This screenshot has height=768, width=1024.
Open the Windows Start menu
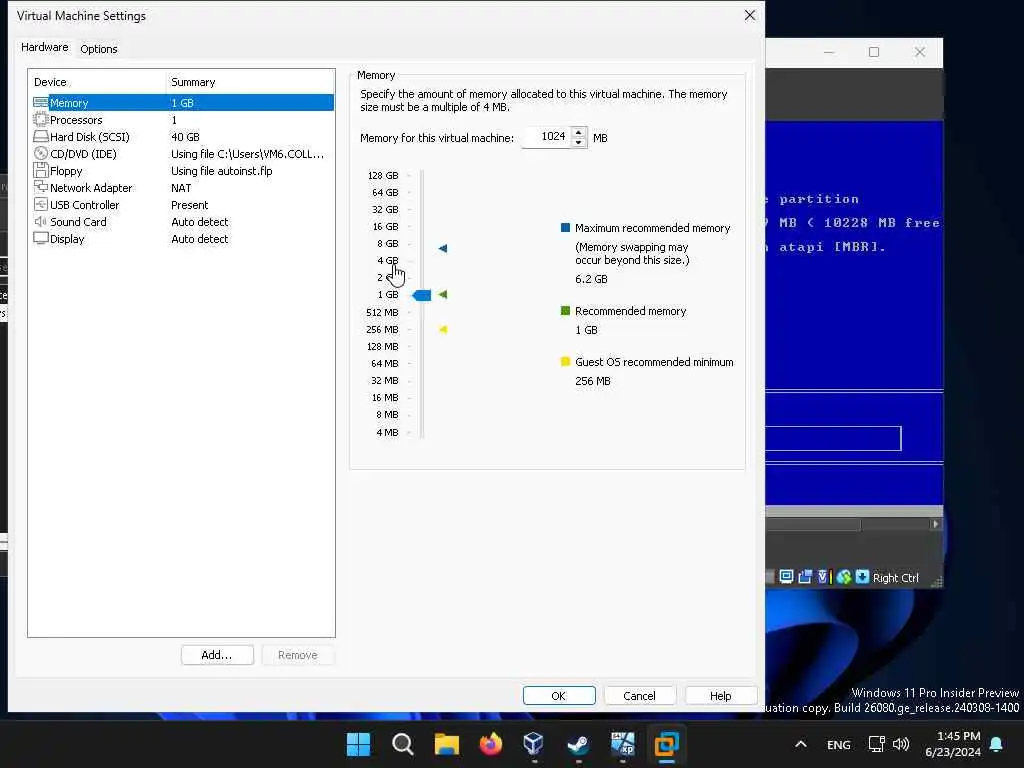(x=358, y=744)
